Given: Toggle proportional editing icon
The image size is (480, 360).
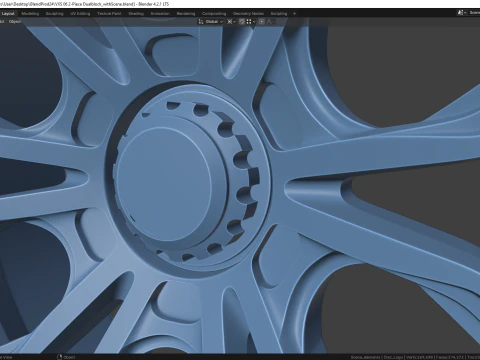Looking at the screenshot, I should point(262,22).
